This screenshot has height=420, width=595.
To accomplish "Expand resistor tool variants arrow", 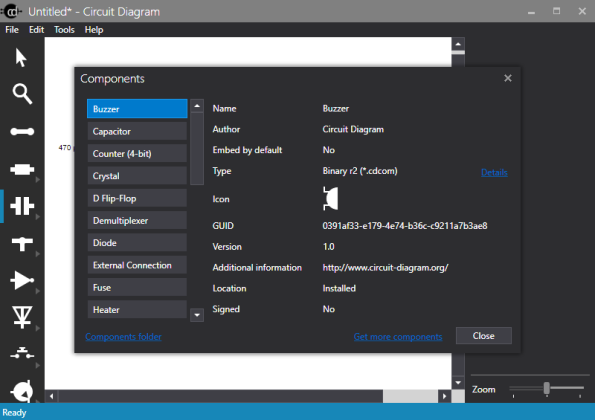I will point(38,179).
